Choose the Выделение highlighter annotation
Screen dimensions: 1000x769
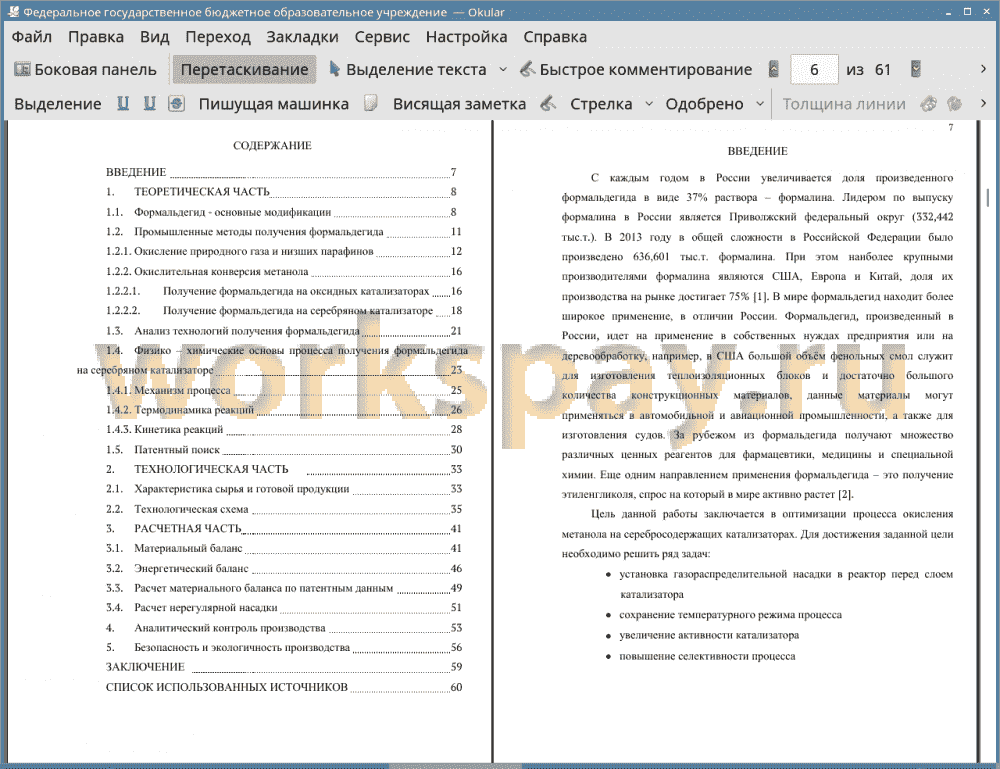coord(57,104)
